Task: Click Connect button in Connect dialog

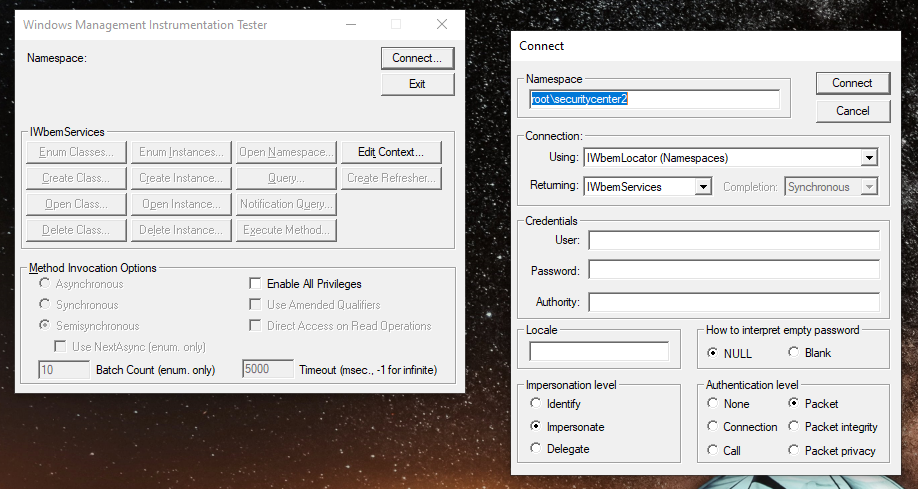Action: point(852,83)
